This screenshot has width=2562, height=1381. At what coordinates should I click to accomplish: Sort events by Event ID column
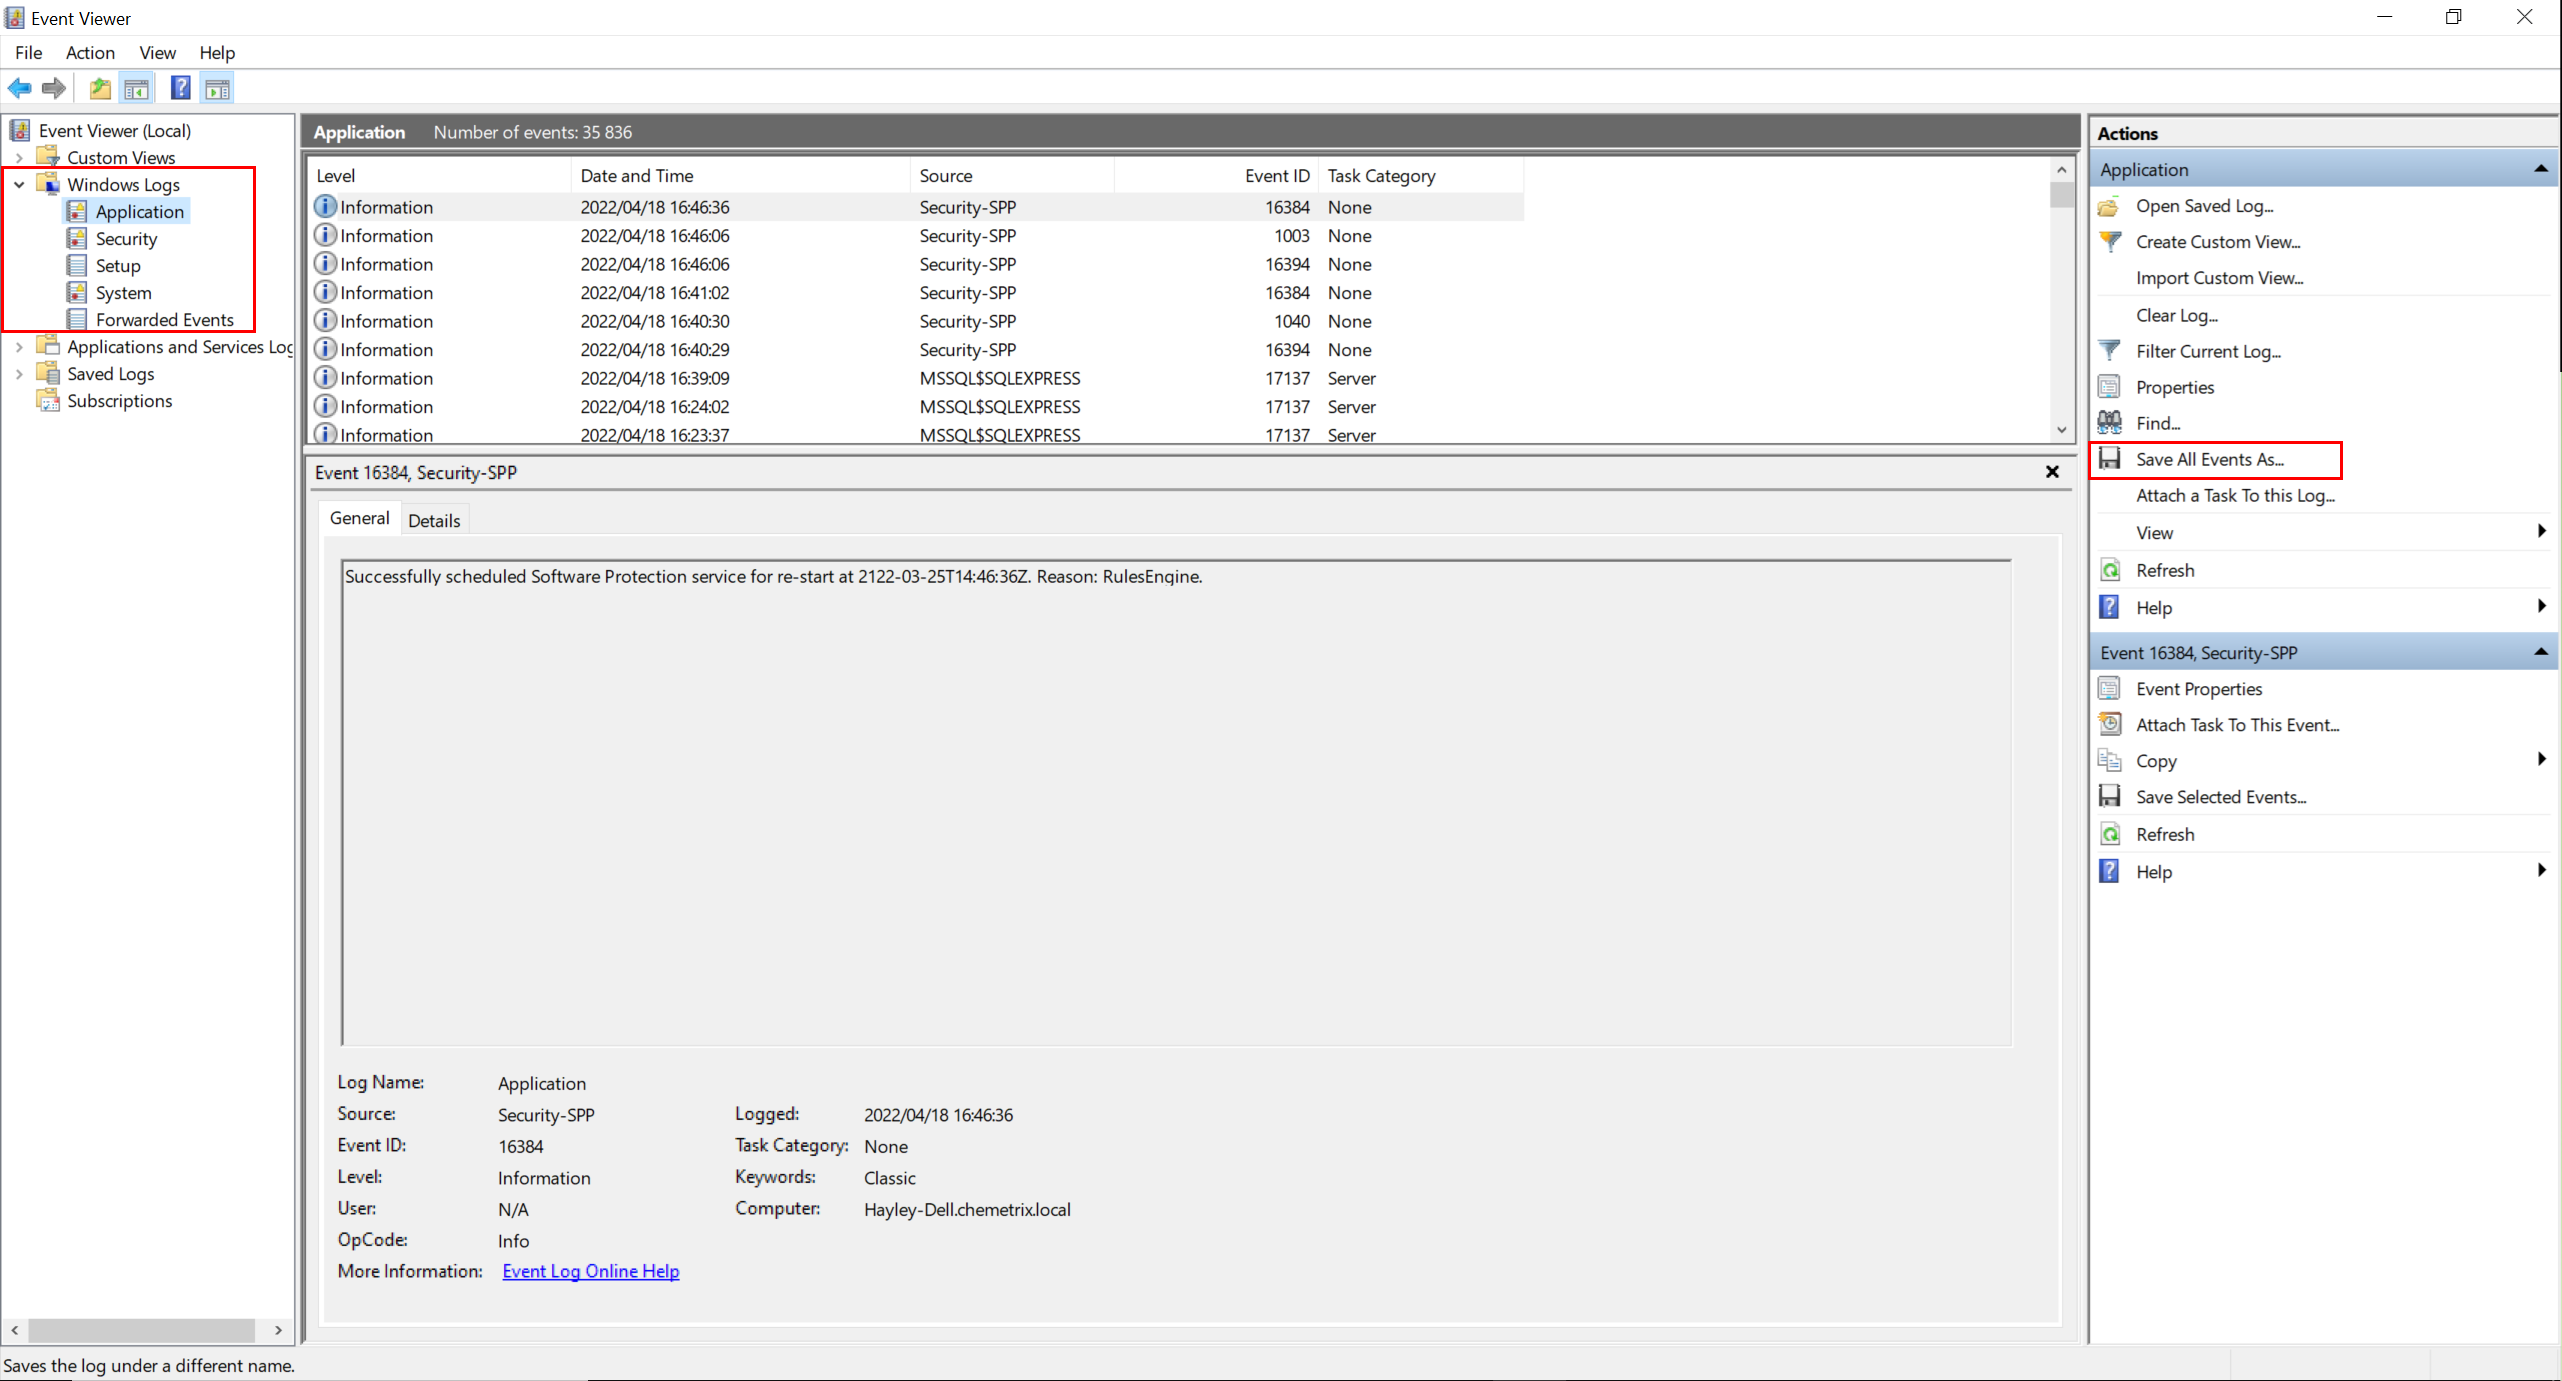pos(1276,176)
